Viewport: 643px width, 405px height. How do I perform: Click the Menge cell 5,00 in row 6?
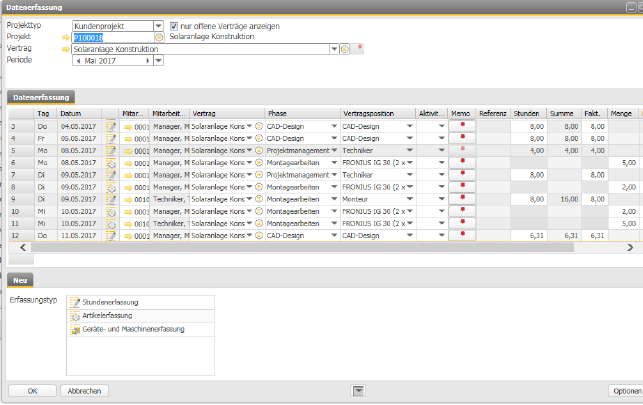[x=623, y=163]
